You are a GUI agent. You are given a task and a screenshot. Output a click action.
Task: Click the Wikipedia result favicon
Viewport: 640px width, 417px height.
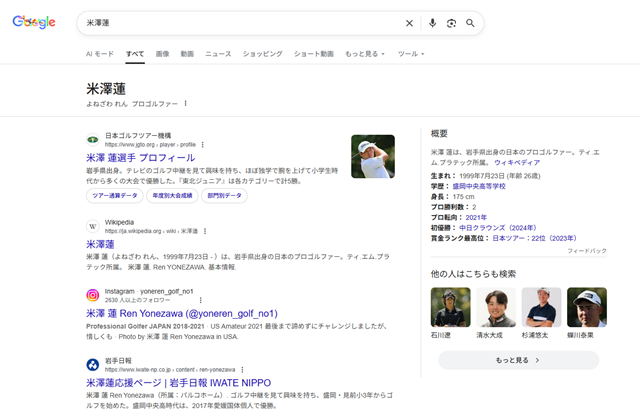click(x=92, y=227)
